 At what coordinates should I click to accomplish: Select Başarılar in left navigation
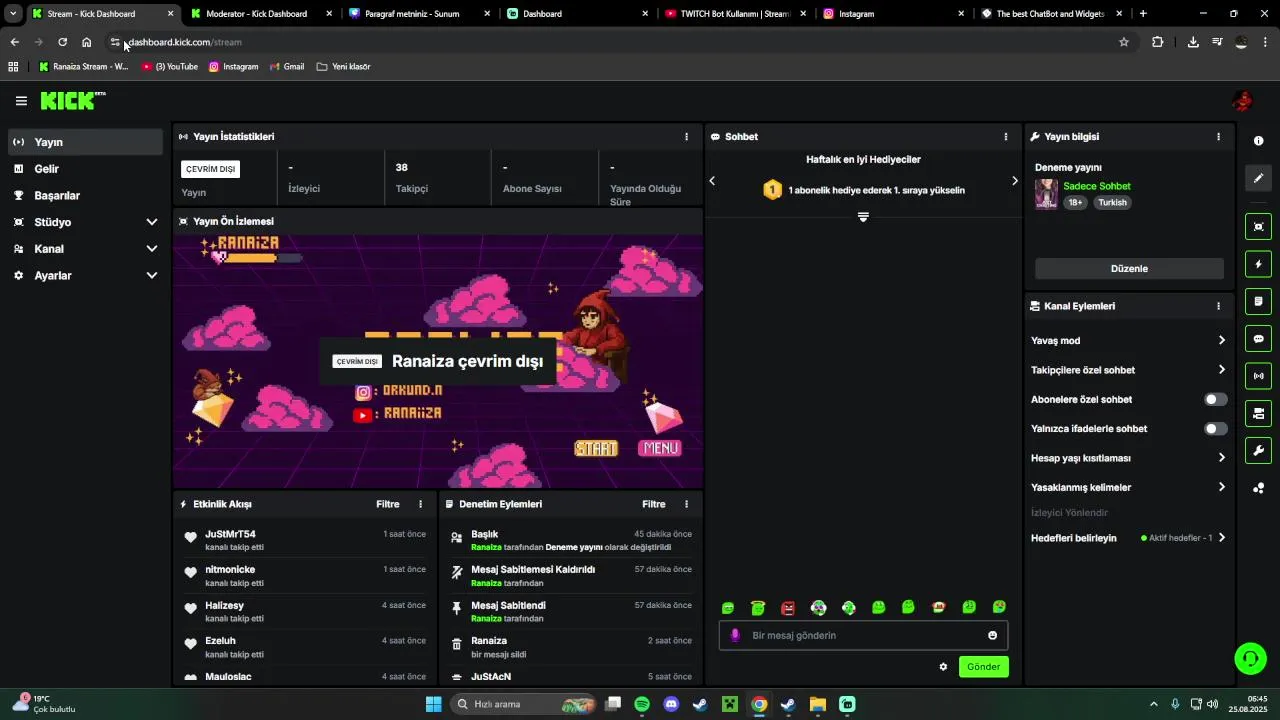85,196
